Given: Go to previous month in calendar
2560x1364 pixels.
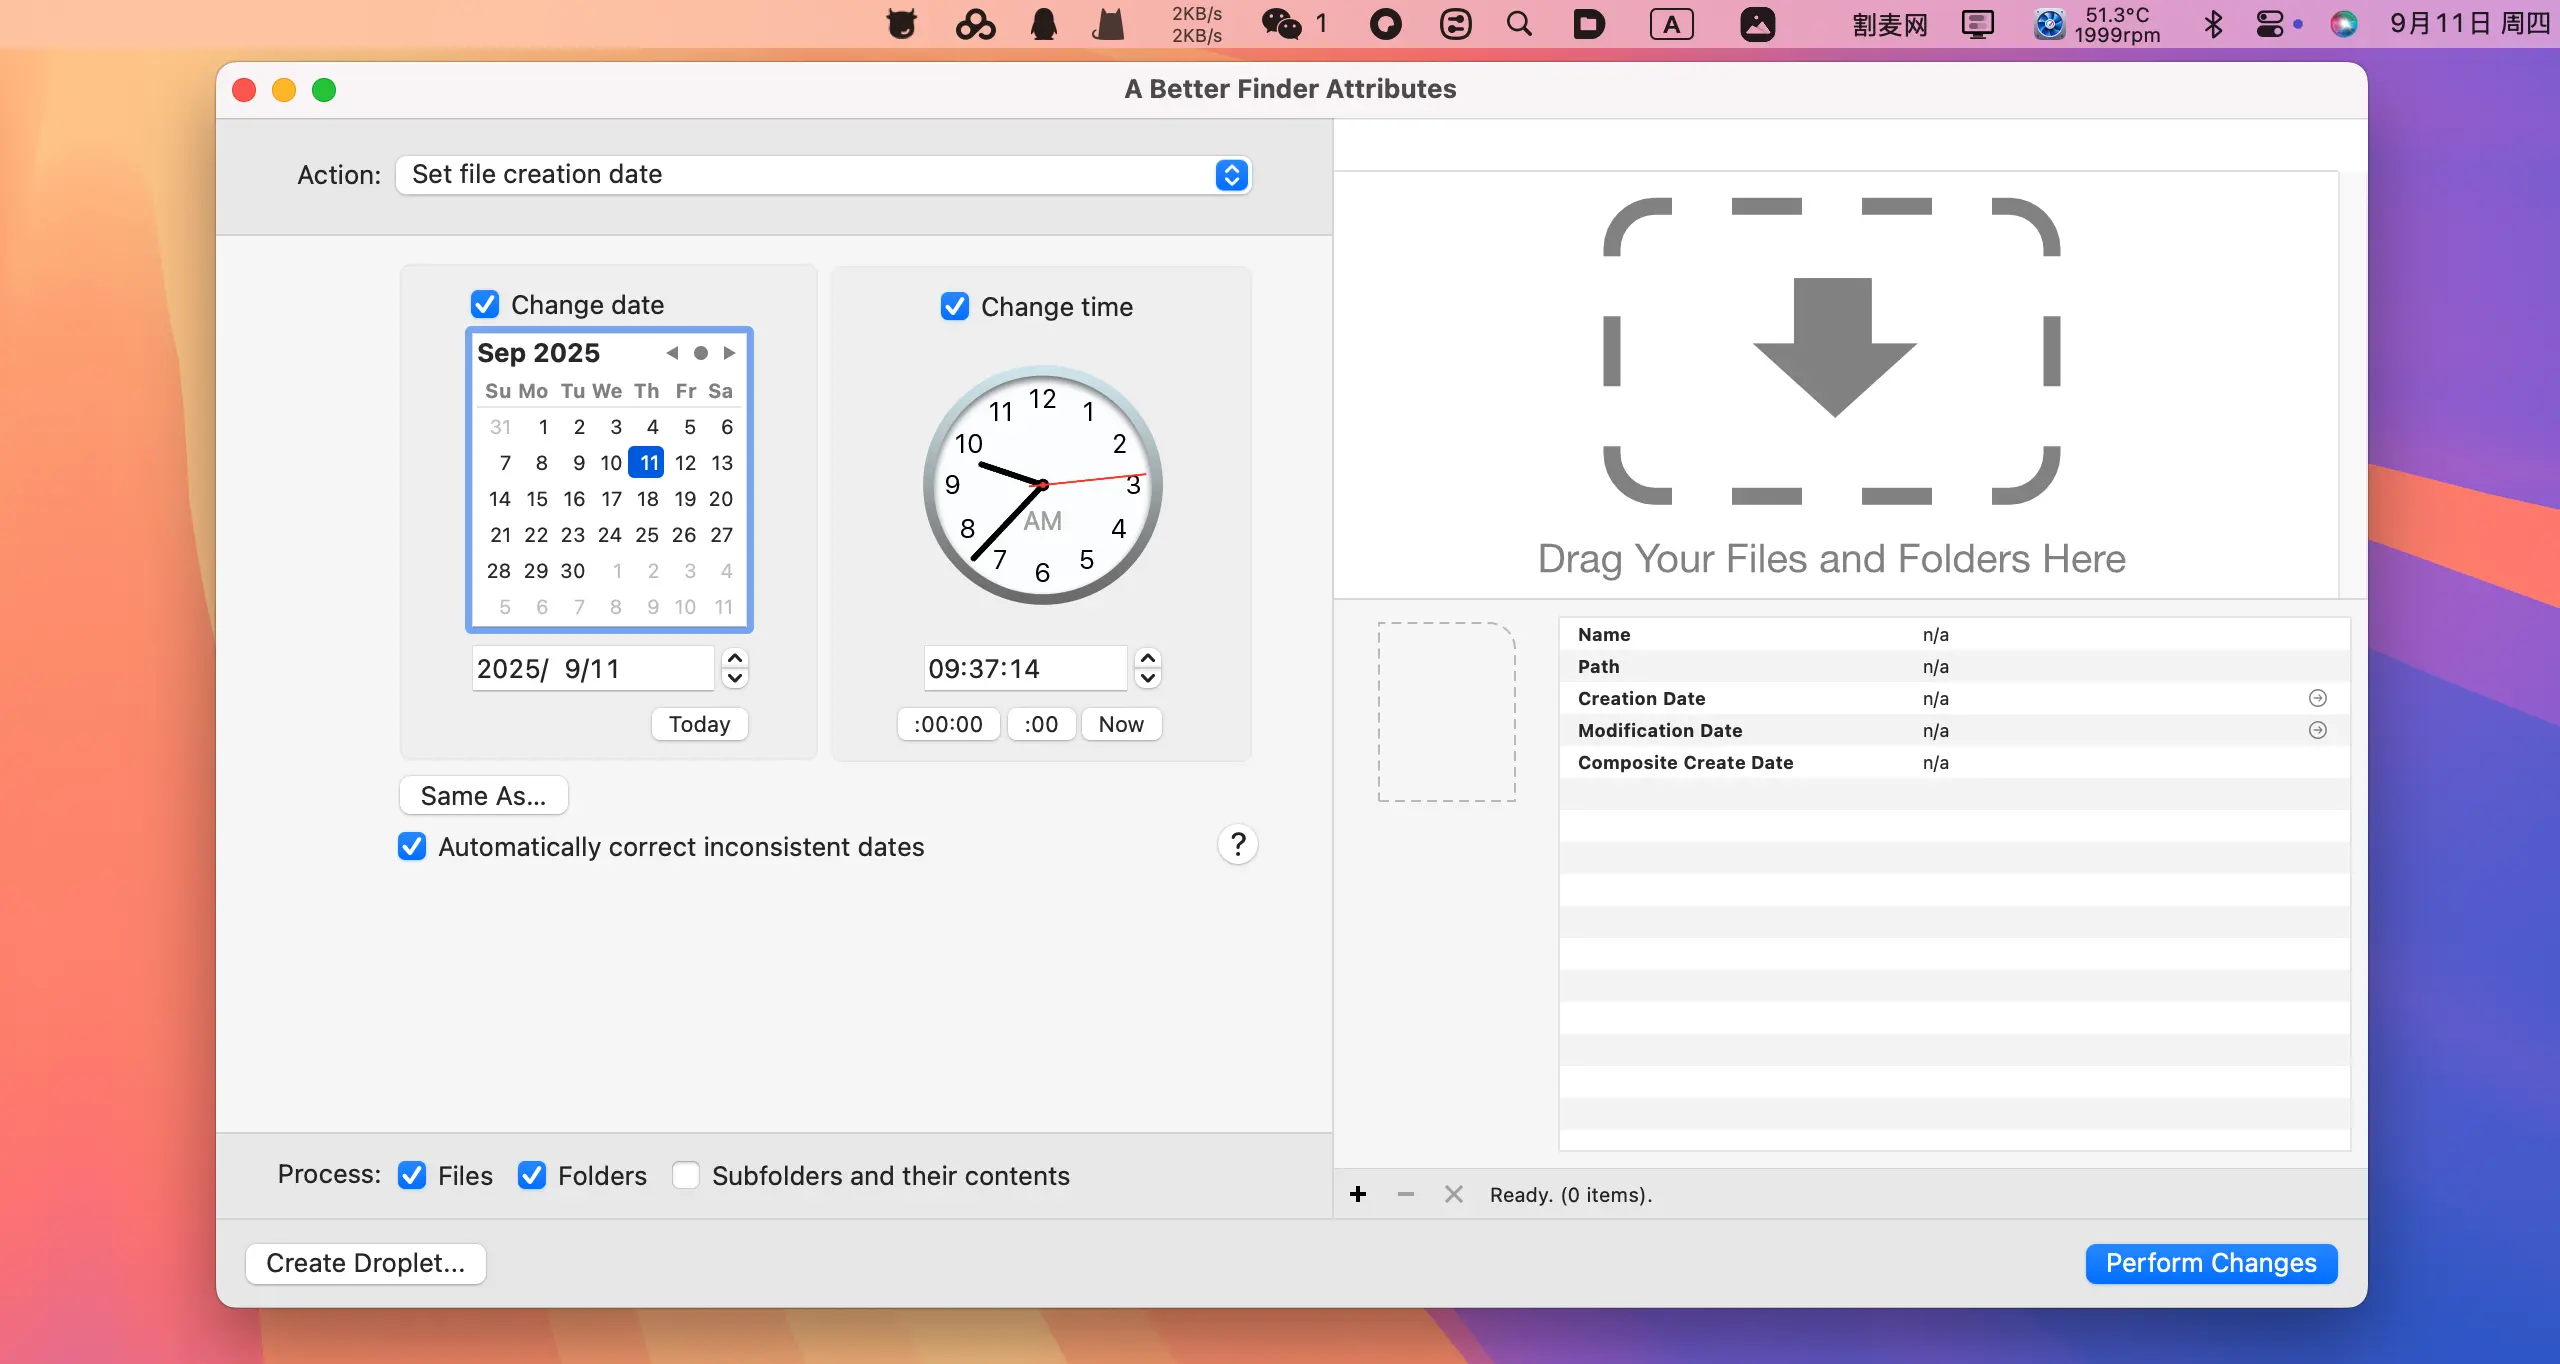Looking at the screenshot, I should coord(672,353).
